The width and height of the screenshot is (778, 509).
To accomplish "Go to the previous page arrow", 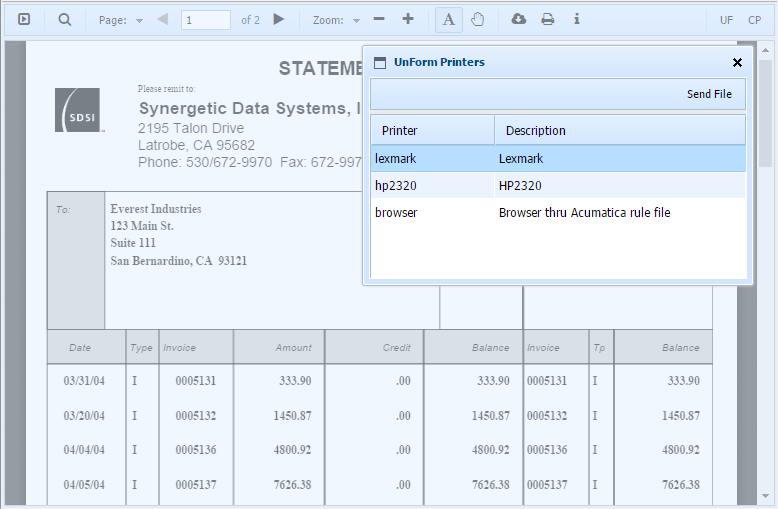I will click(162, 19).
